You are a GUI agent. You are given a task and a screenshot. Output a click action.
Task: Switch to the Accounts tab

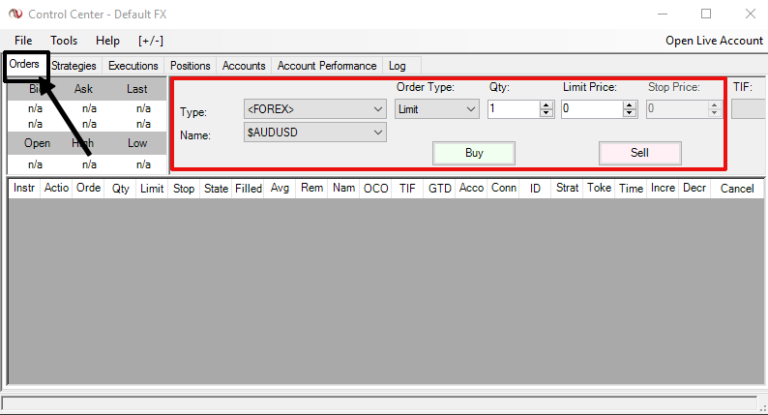coord(243,66)
